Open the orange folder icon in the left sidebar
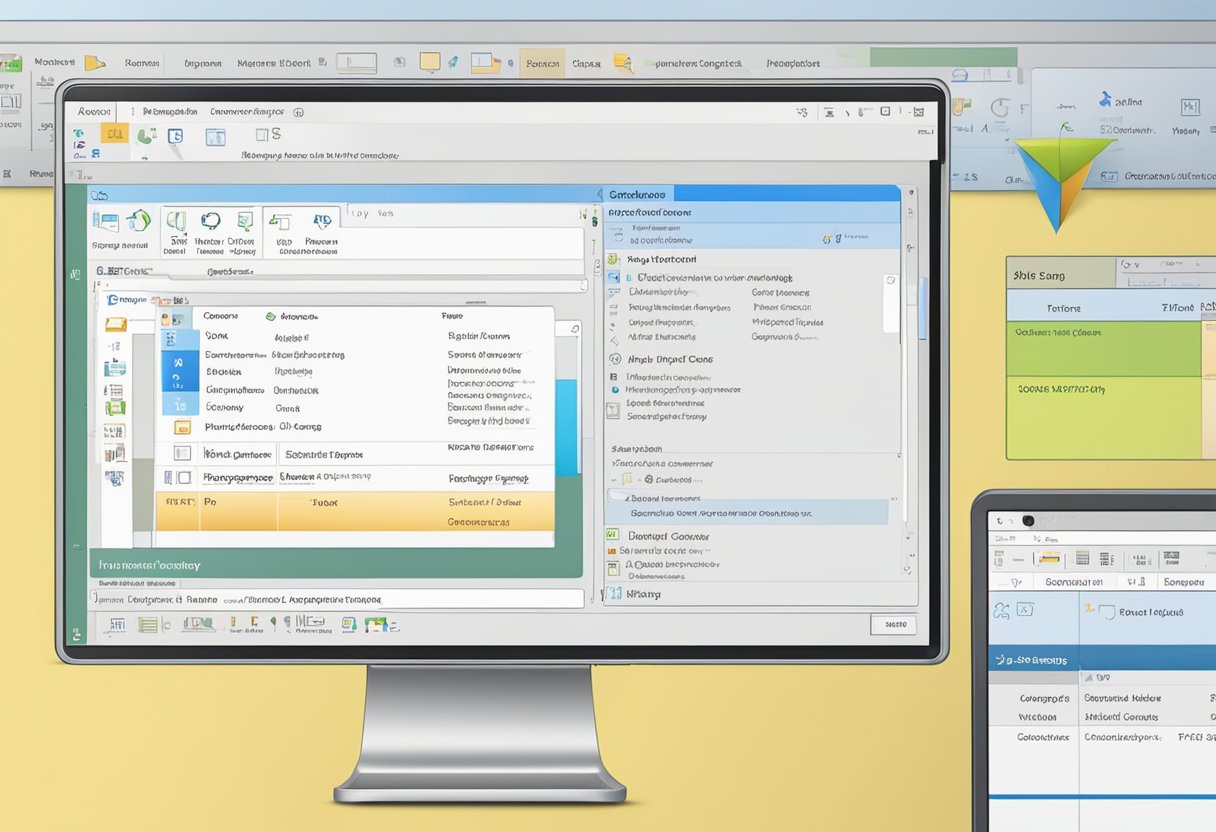The width and height of the screenshot is (1216, 832). click(116, 324)
